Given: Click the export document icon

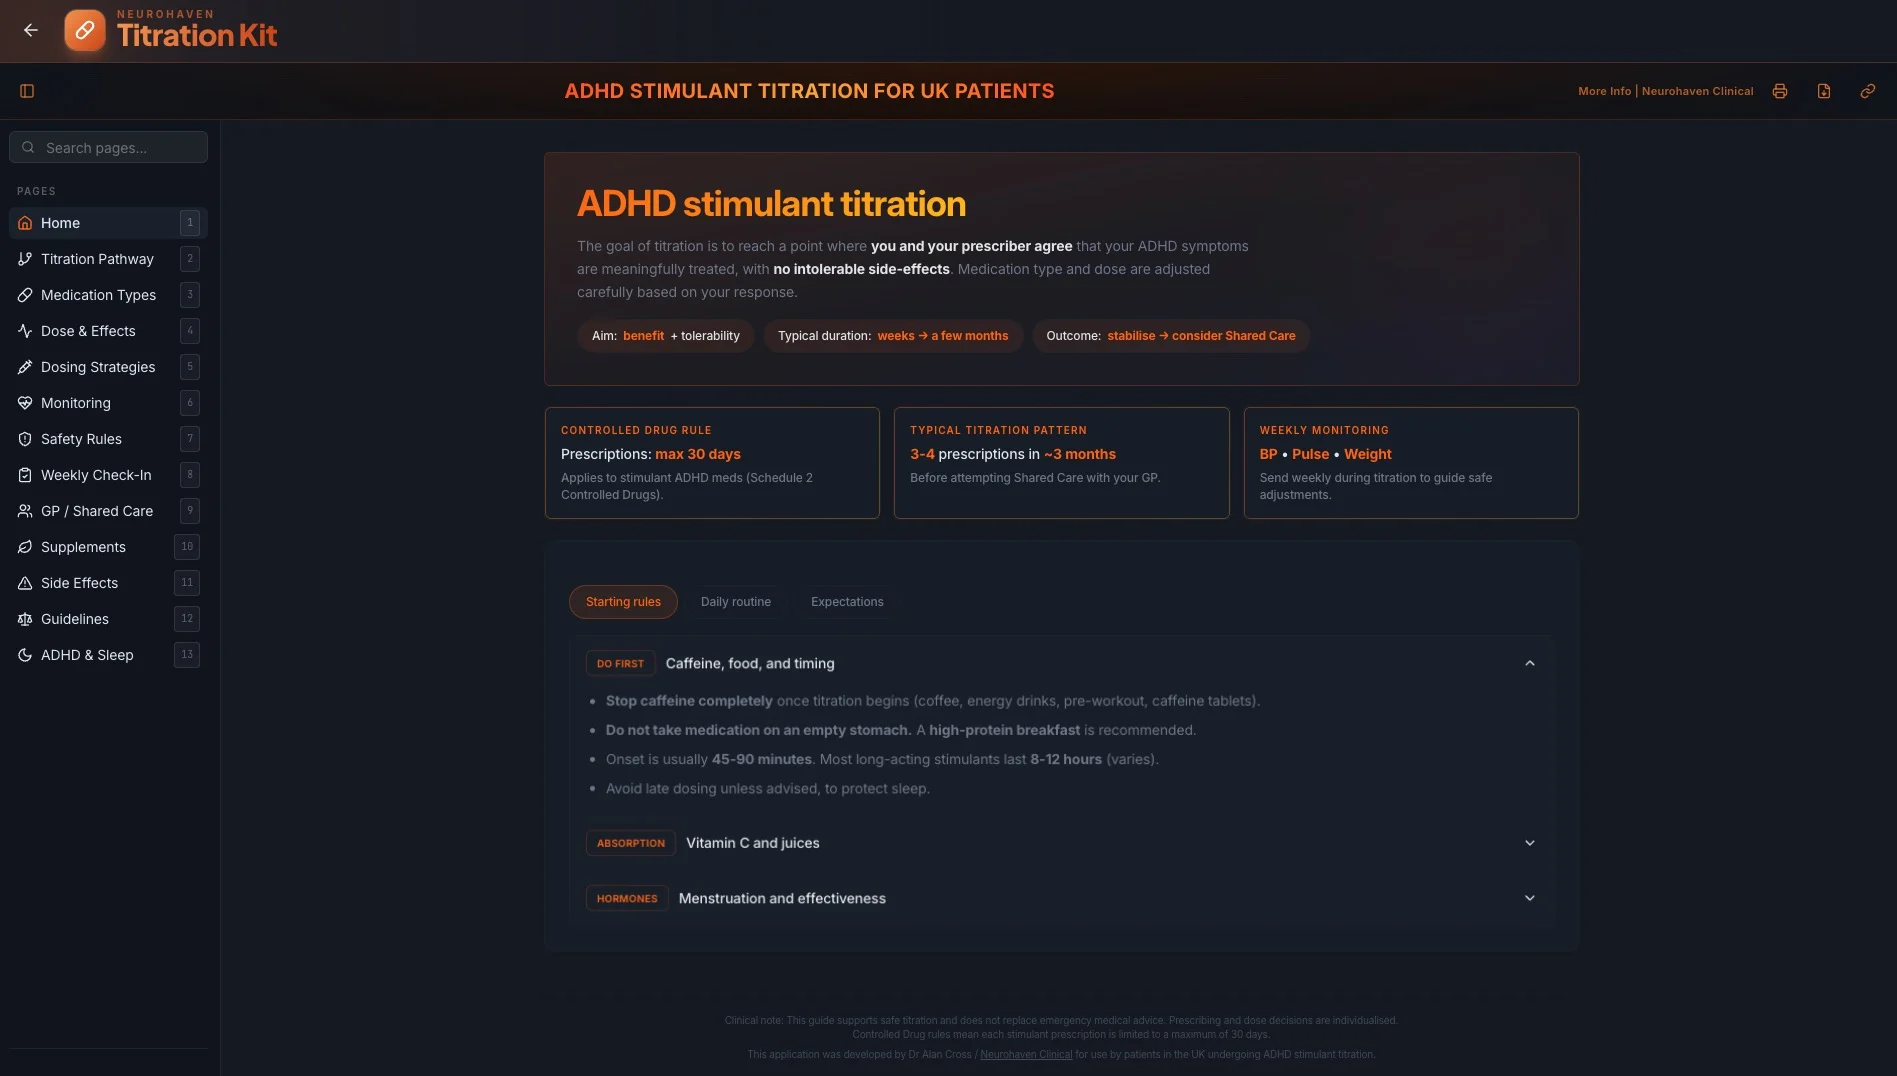Looking at the screenshot, I should (1824, 91).
